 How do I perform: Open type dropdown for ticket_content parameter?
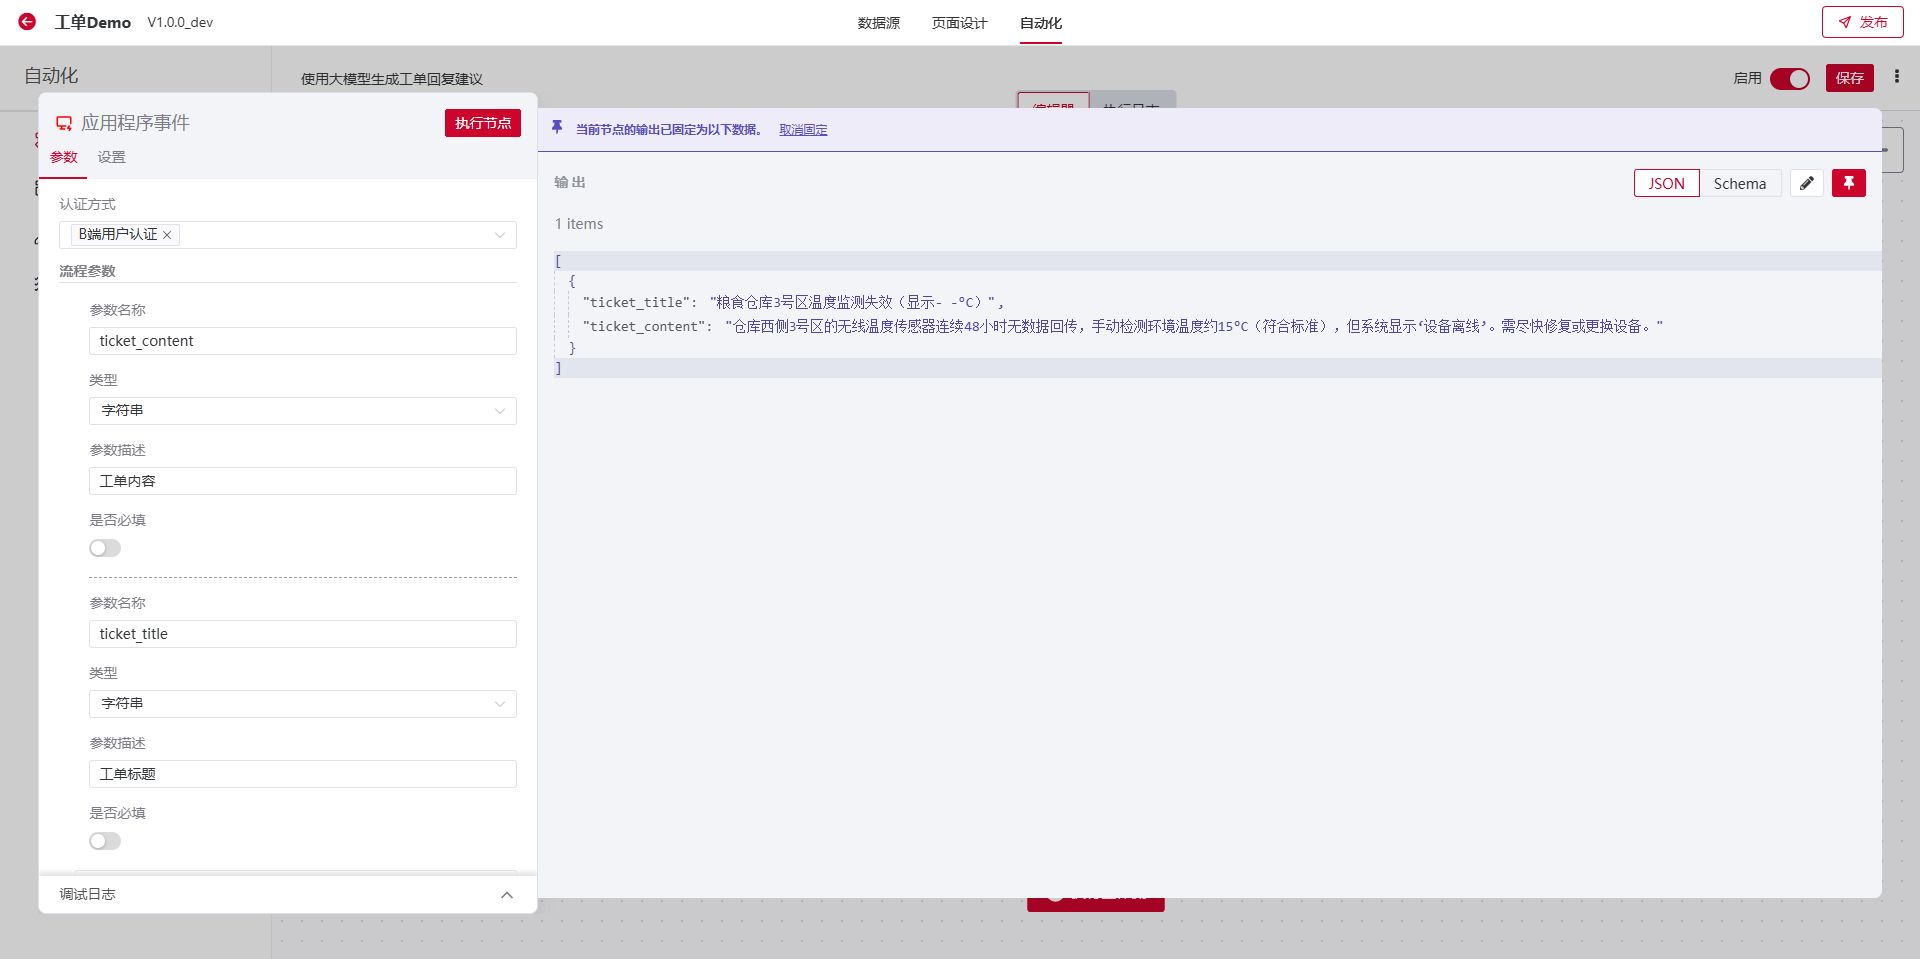pyautogui.click(x=302, y=411)
